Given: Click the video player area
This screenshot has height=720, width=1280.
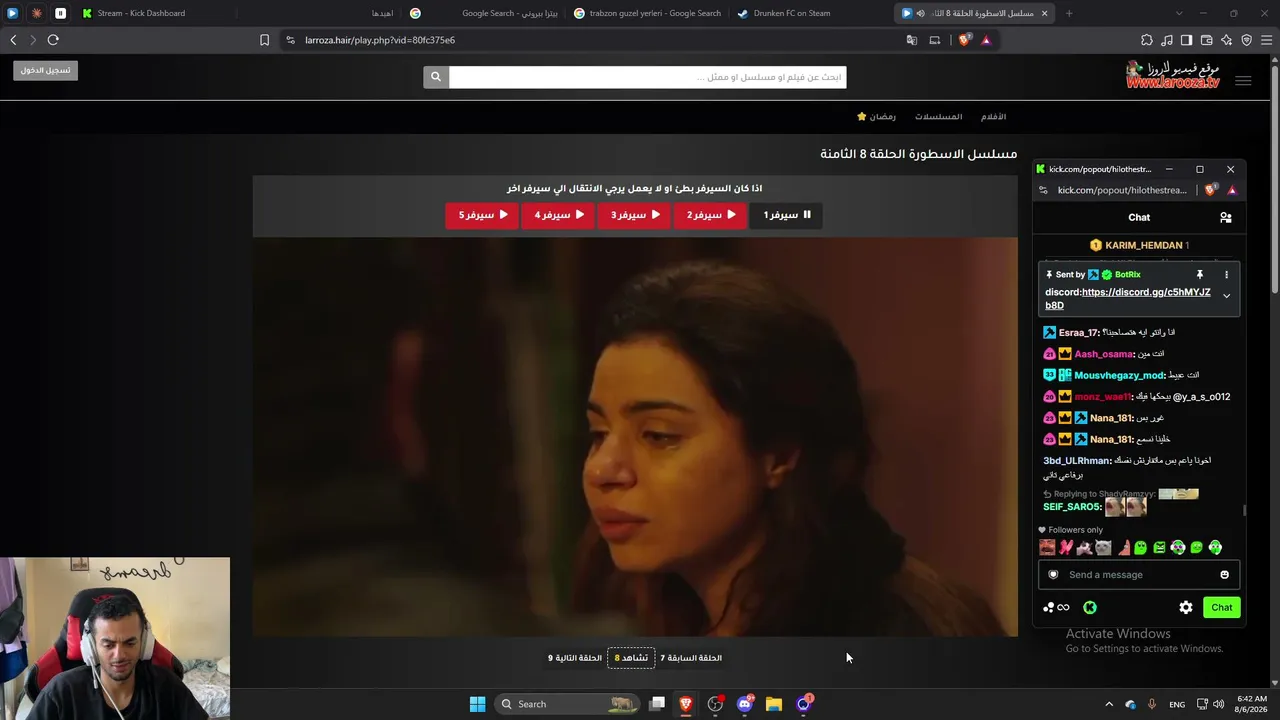Looking at the screenshot, I should tap(635, 436).
